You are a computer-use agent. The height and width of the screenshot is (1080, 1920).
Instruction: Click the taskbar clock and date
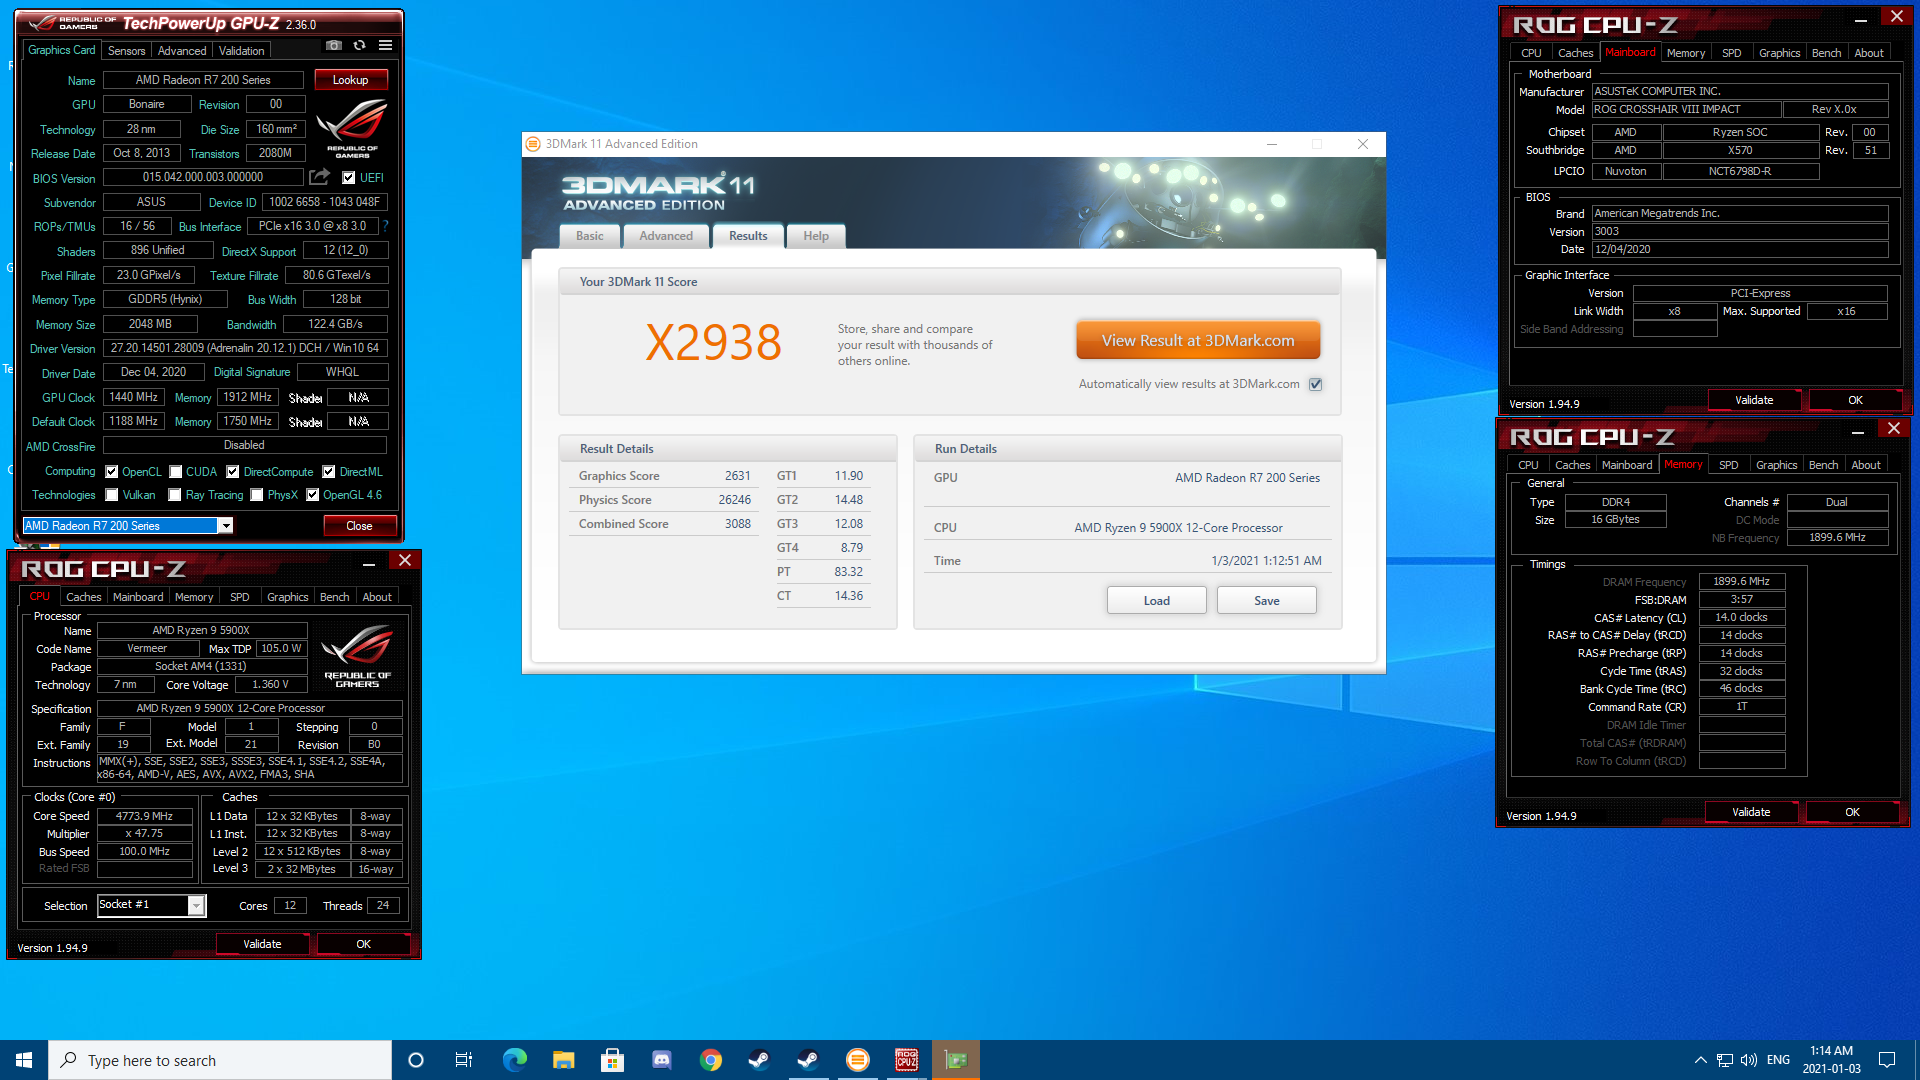(x=1831, y=1060)
